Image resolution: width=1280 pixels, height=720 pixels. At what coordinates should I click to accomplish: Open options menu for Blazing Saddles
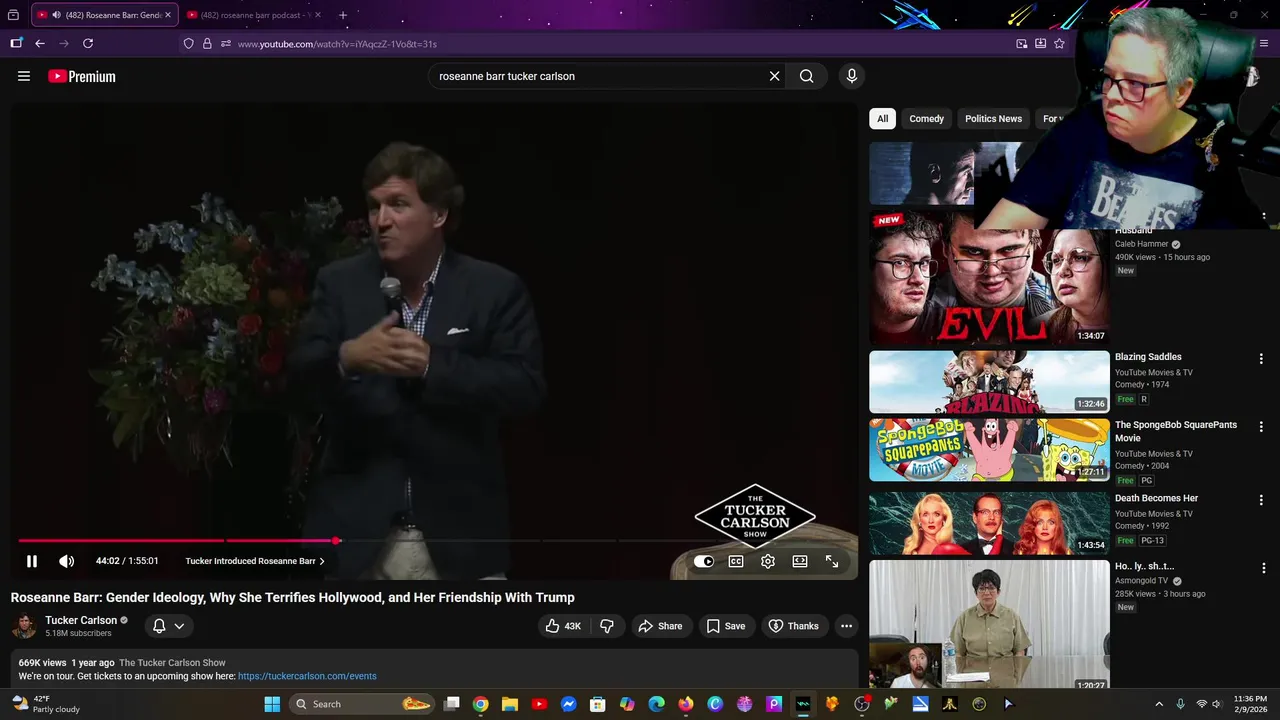[x=1260, y=359]
